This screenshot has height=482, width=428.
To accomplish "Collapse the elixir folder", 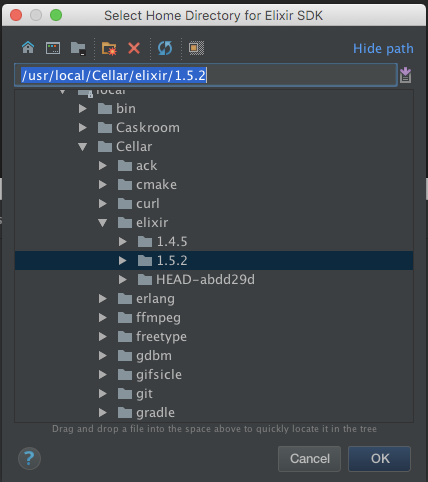I will pyautogui.click(x=103, y=223).
